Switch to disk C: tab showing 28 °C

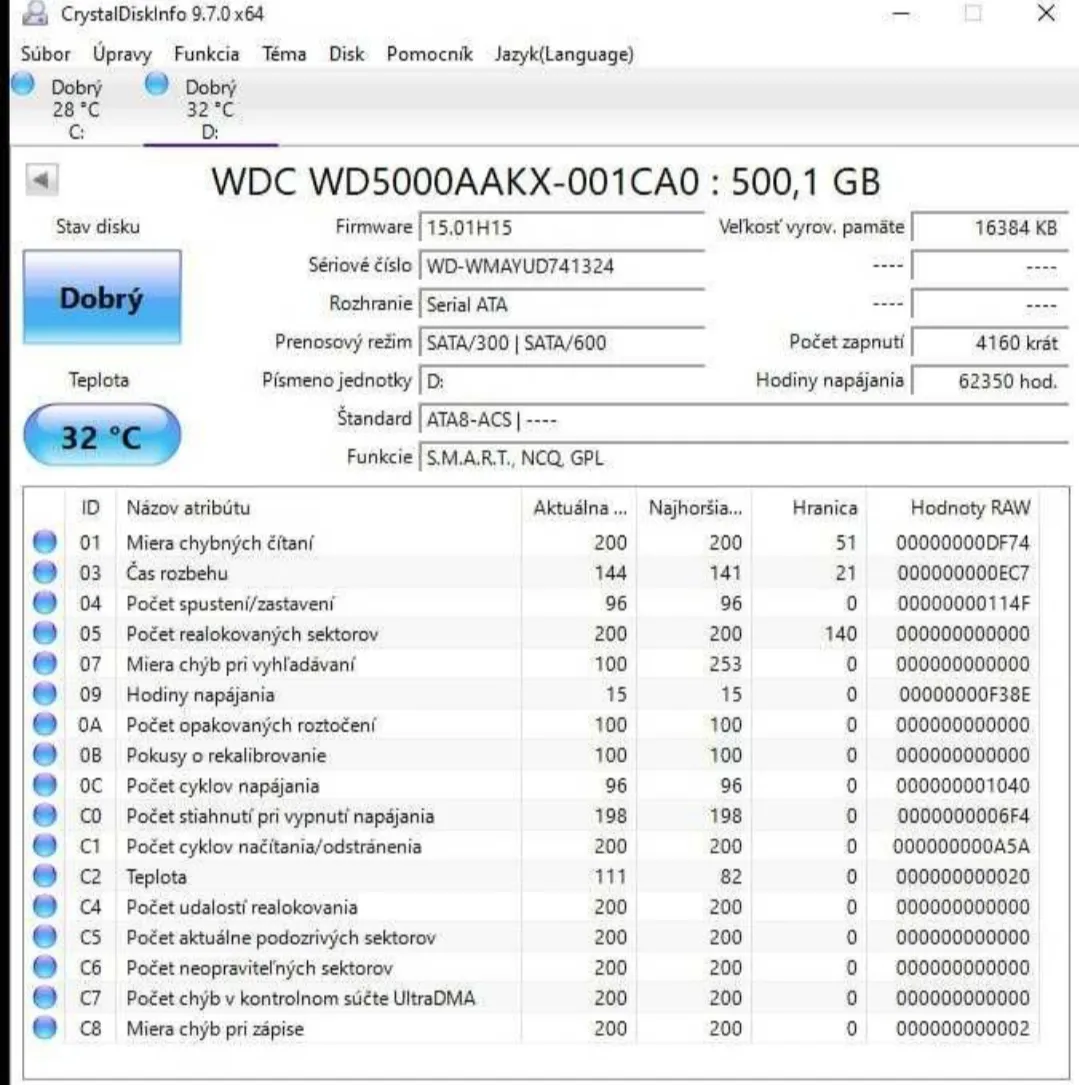pyautogui.click(x=69, y=112)
